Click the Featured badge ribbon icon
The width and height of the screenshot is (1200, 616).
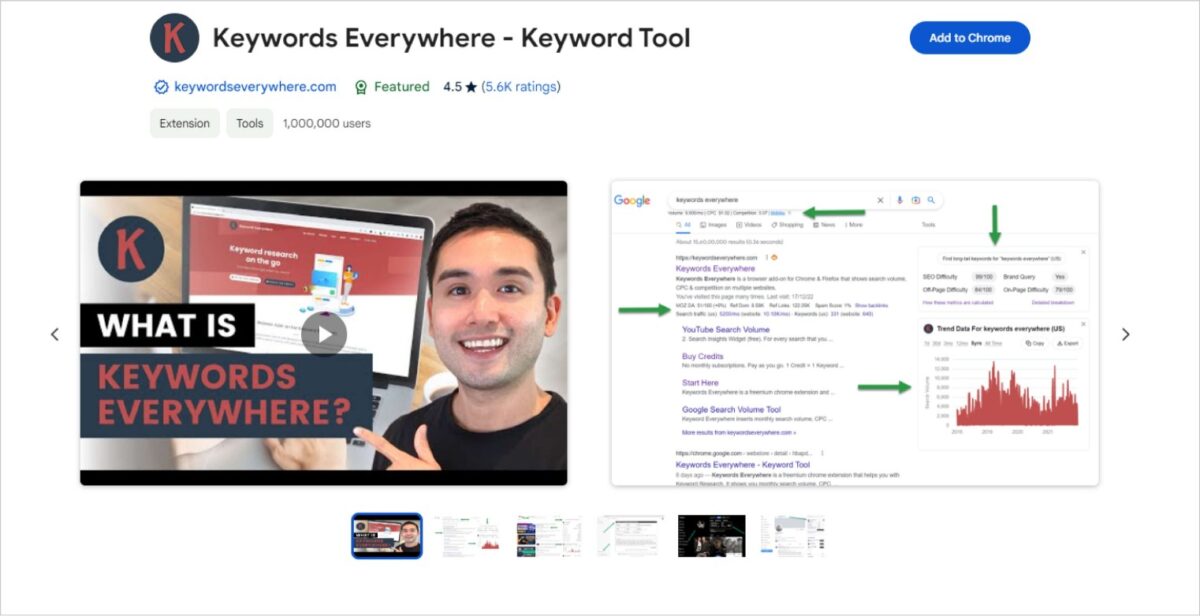pos(361,87)
